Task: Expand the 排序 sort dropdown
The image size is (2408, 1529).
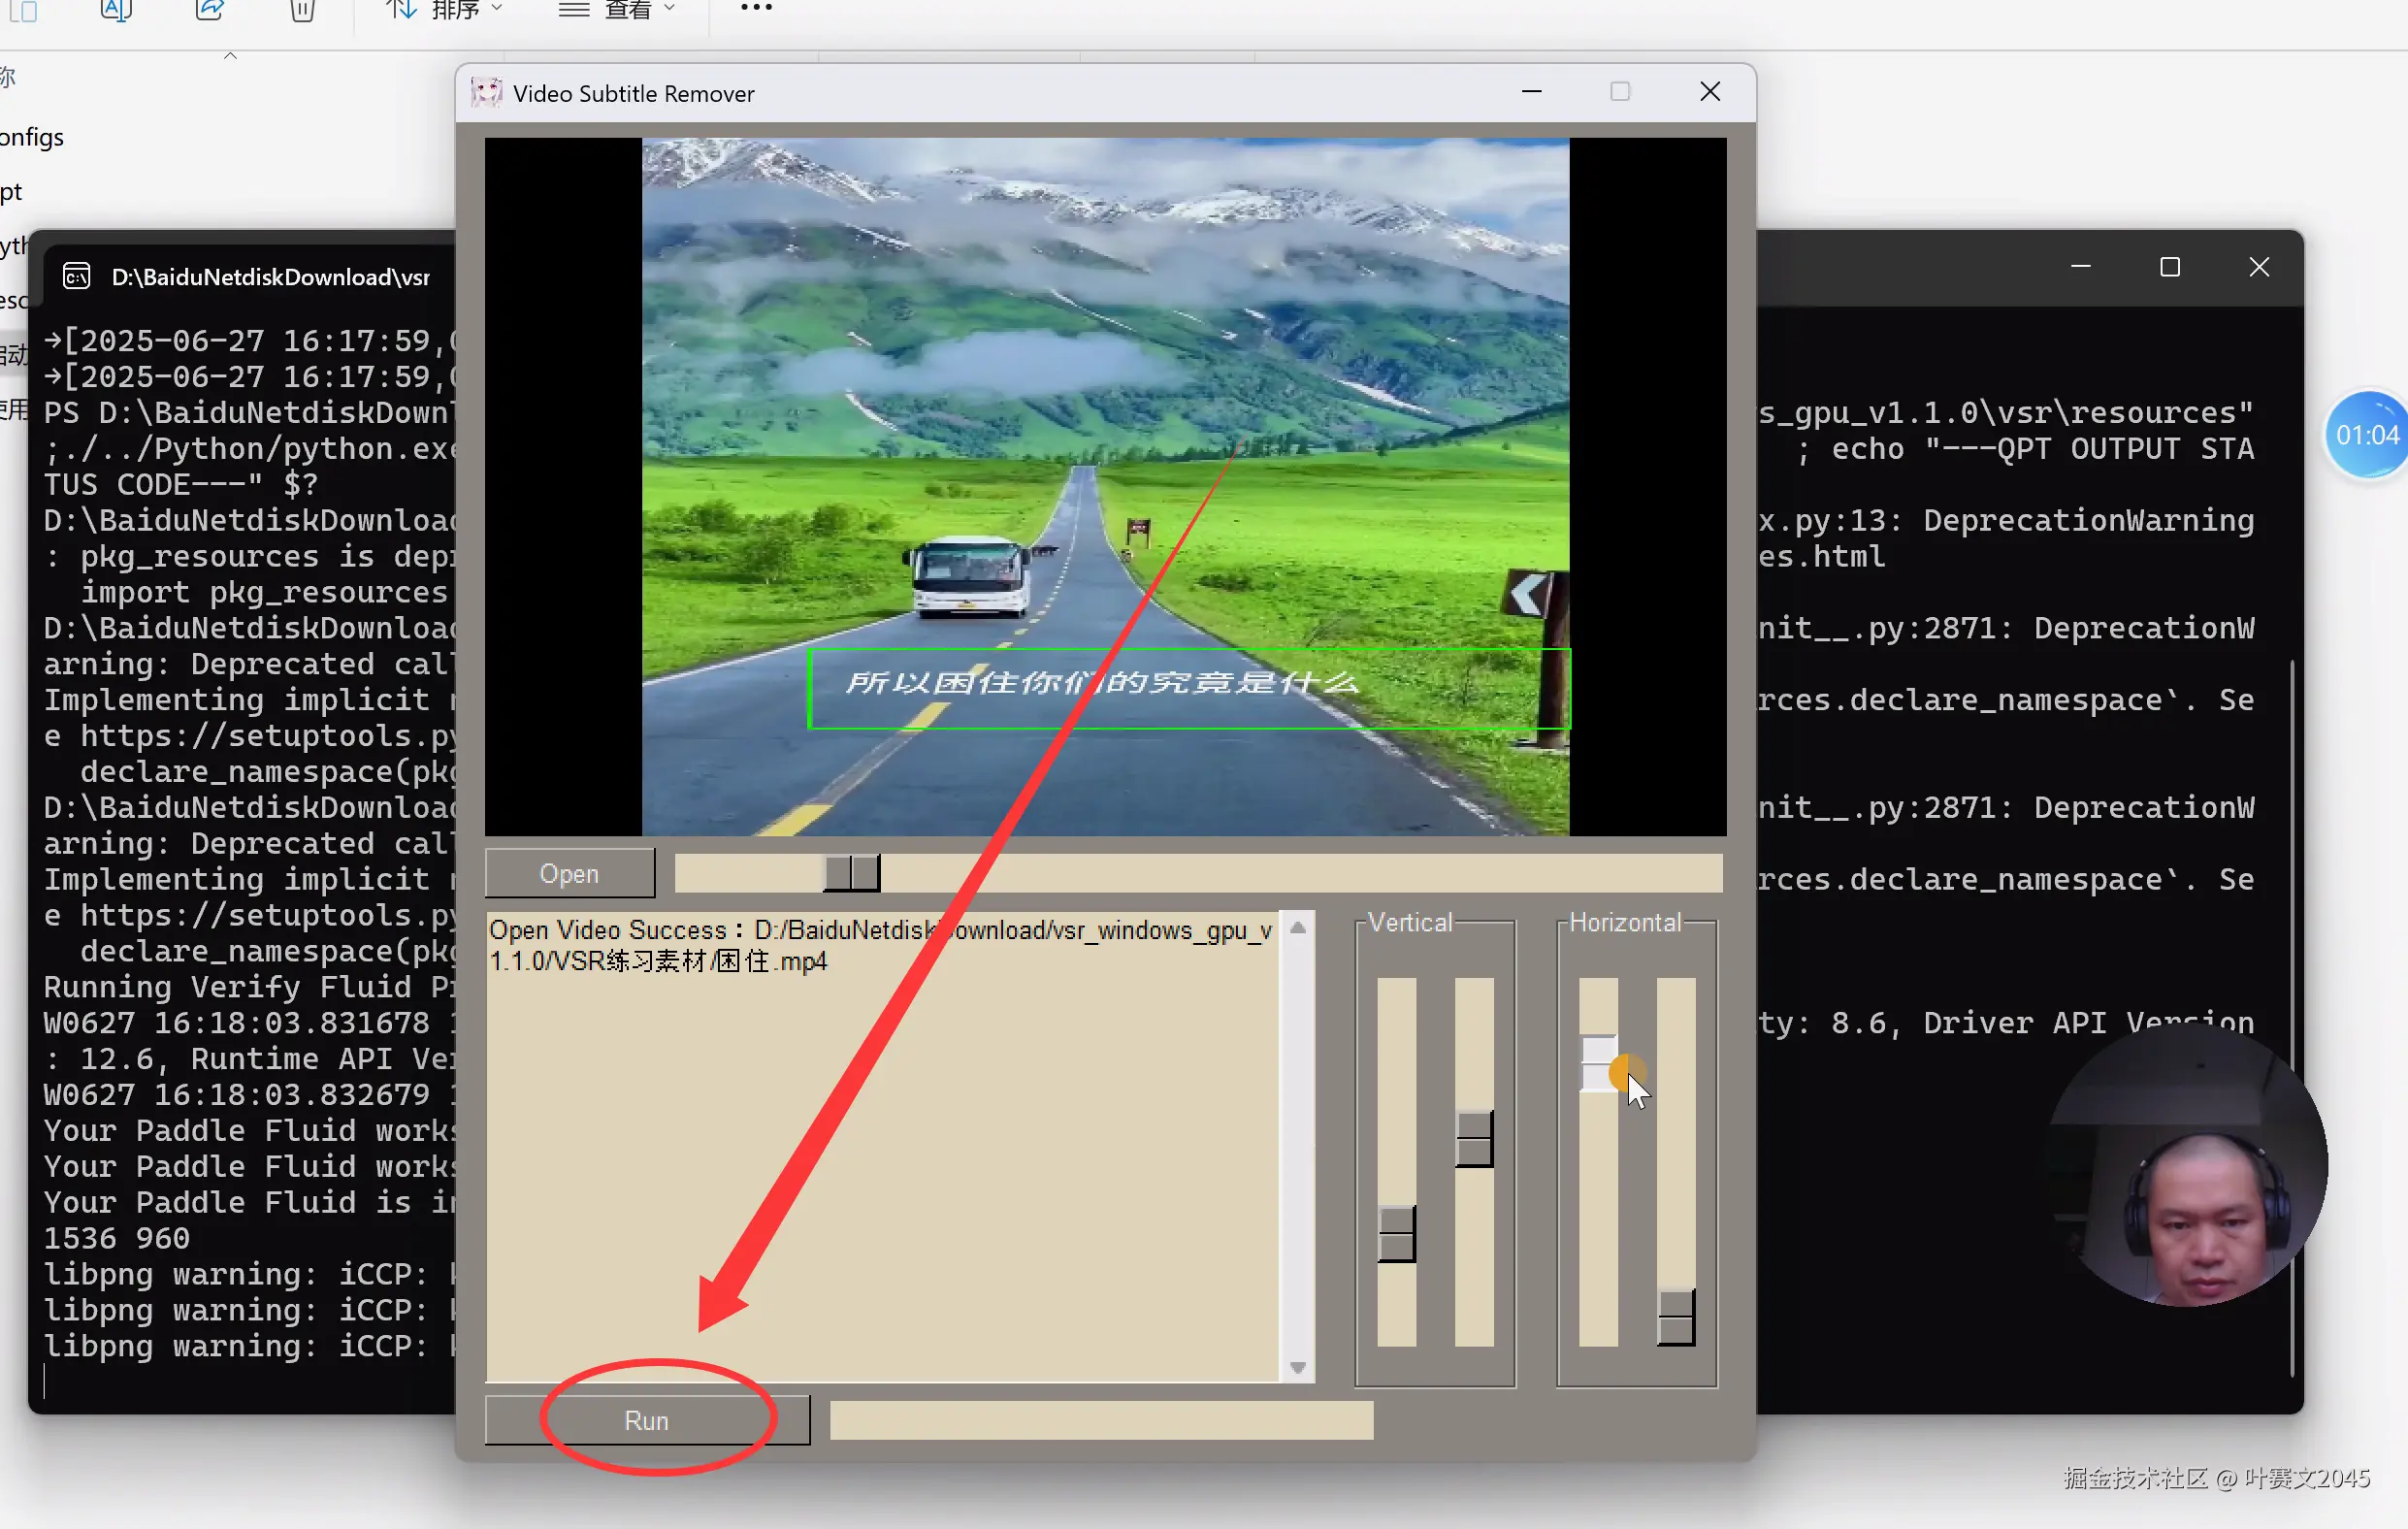Action: [444, 10]
